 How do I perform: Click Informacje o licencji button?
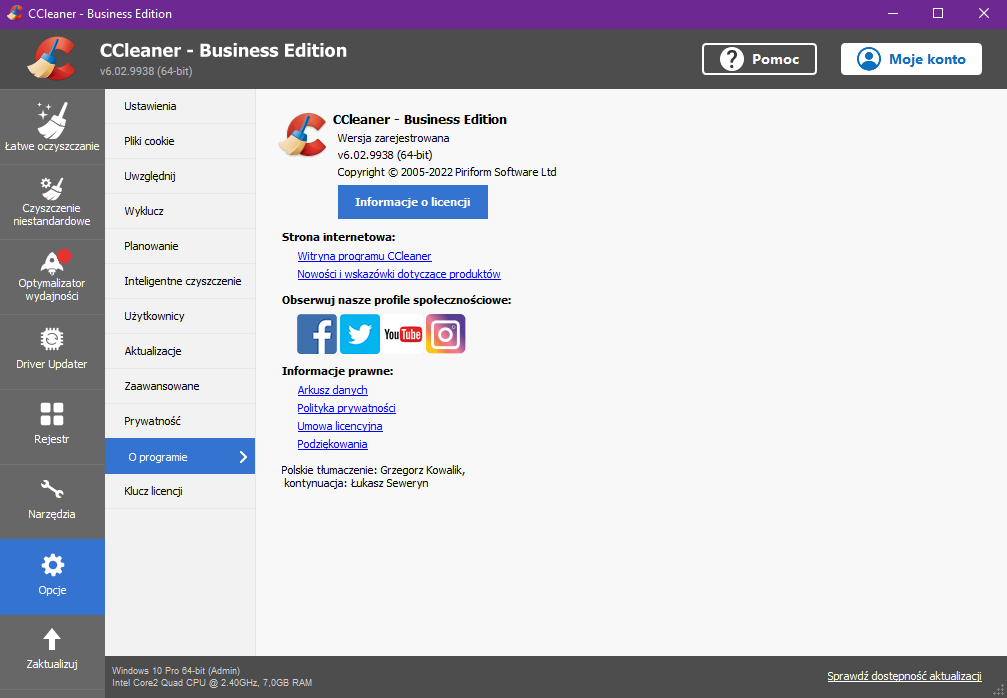click(413, 202)
